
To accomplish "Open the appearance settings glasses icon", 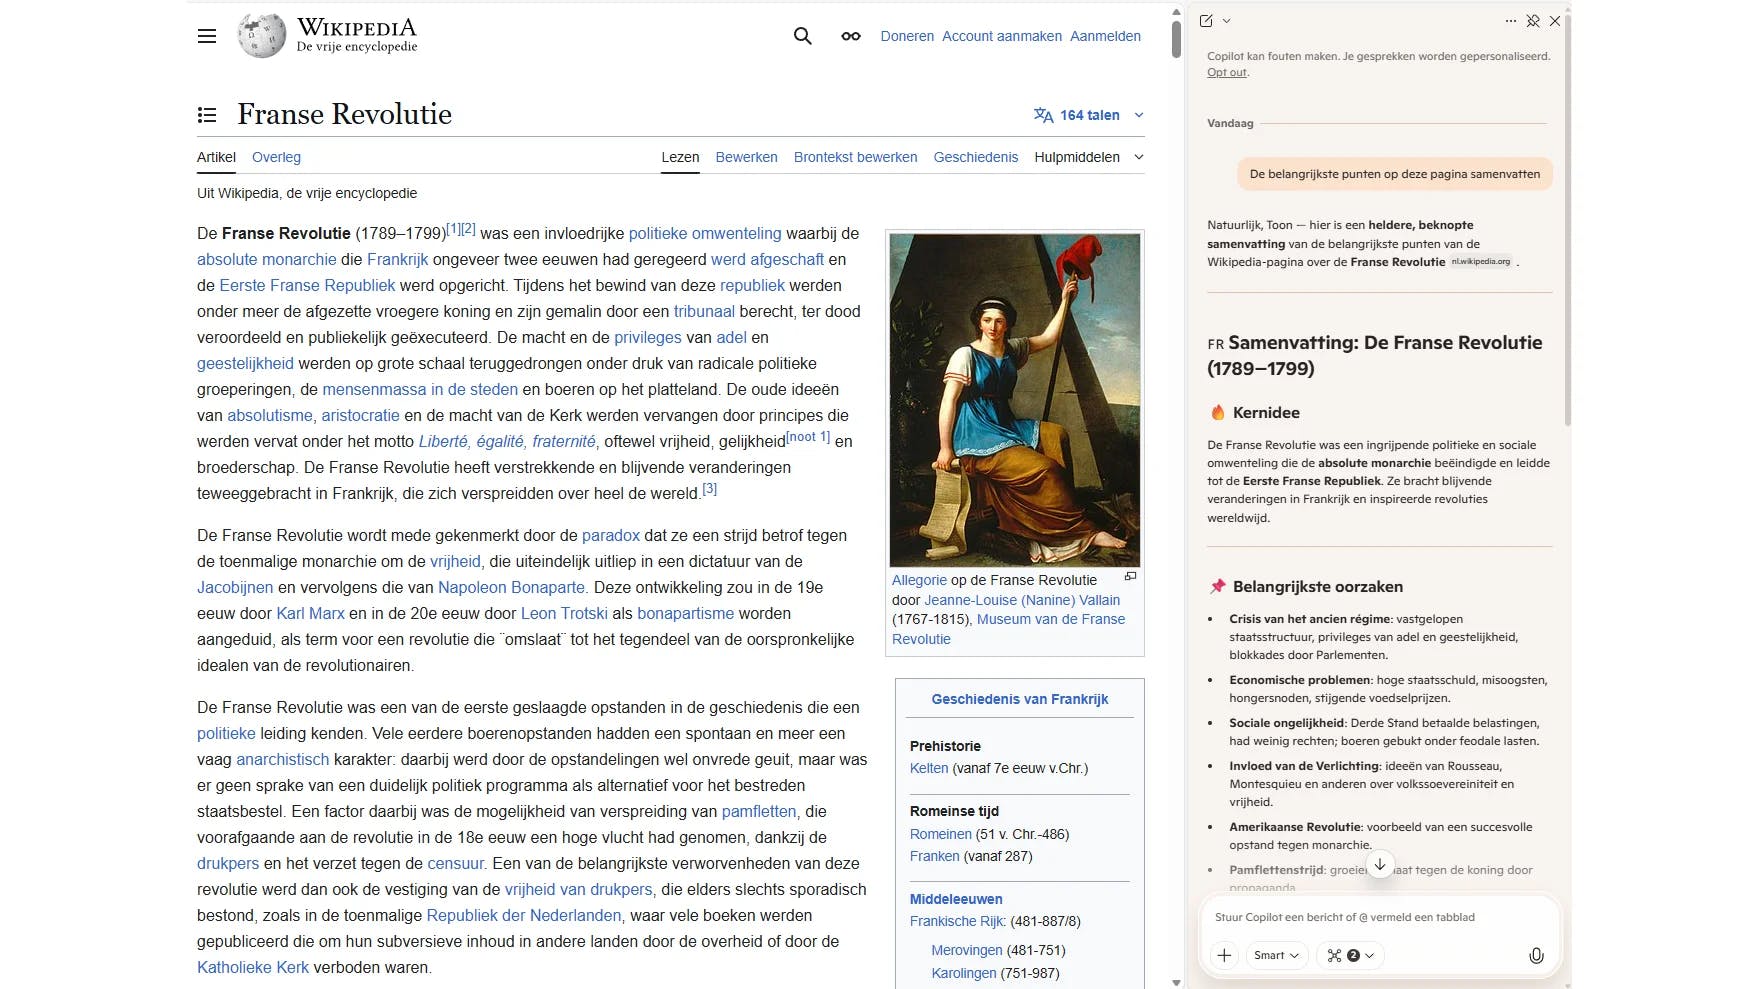I will 851,36.
